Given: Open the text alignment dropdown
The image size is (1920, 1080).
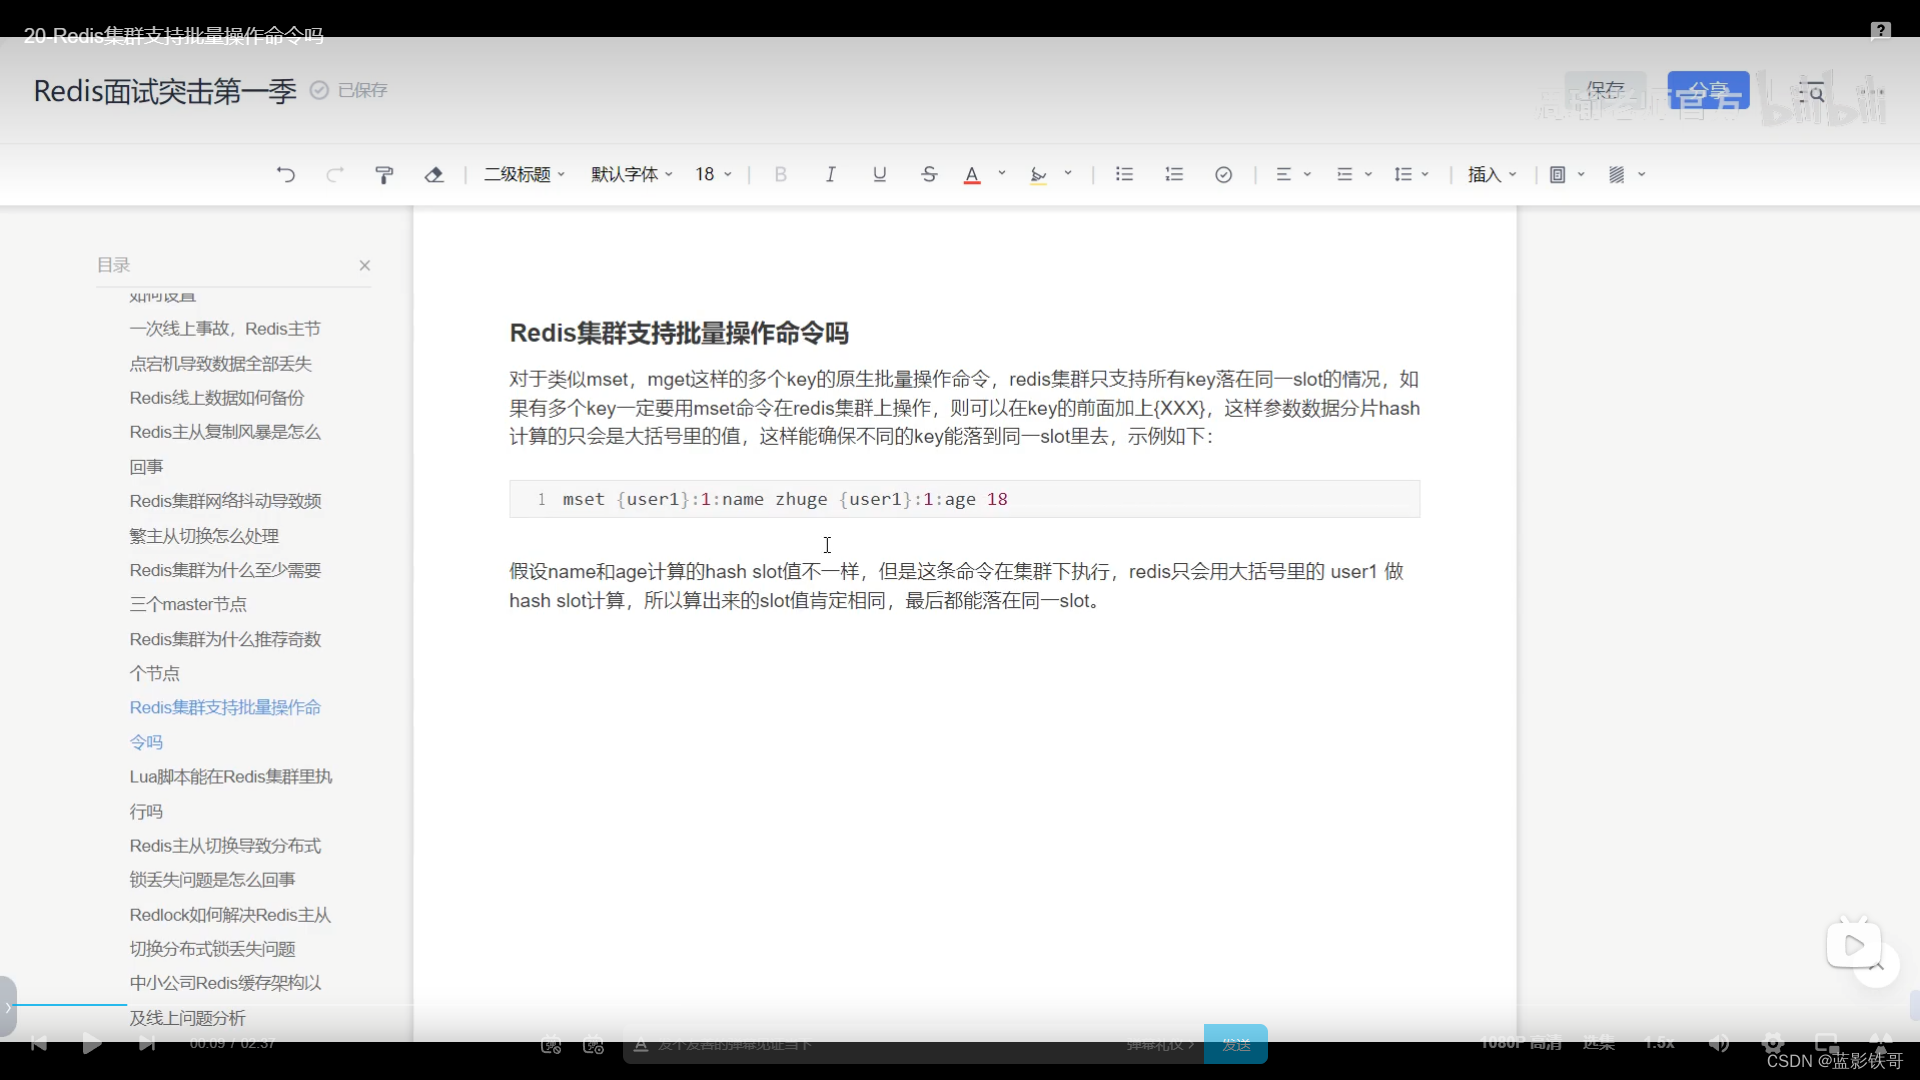Looking at the screenshot, I should click(x=1293, y=175).
